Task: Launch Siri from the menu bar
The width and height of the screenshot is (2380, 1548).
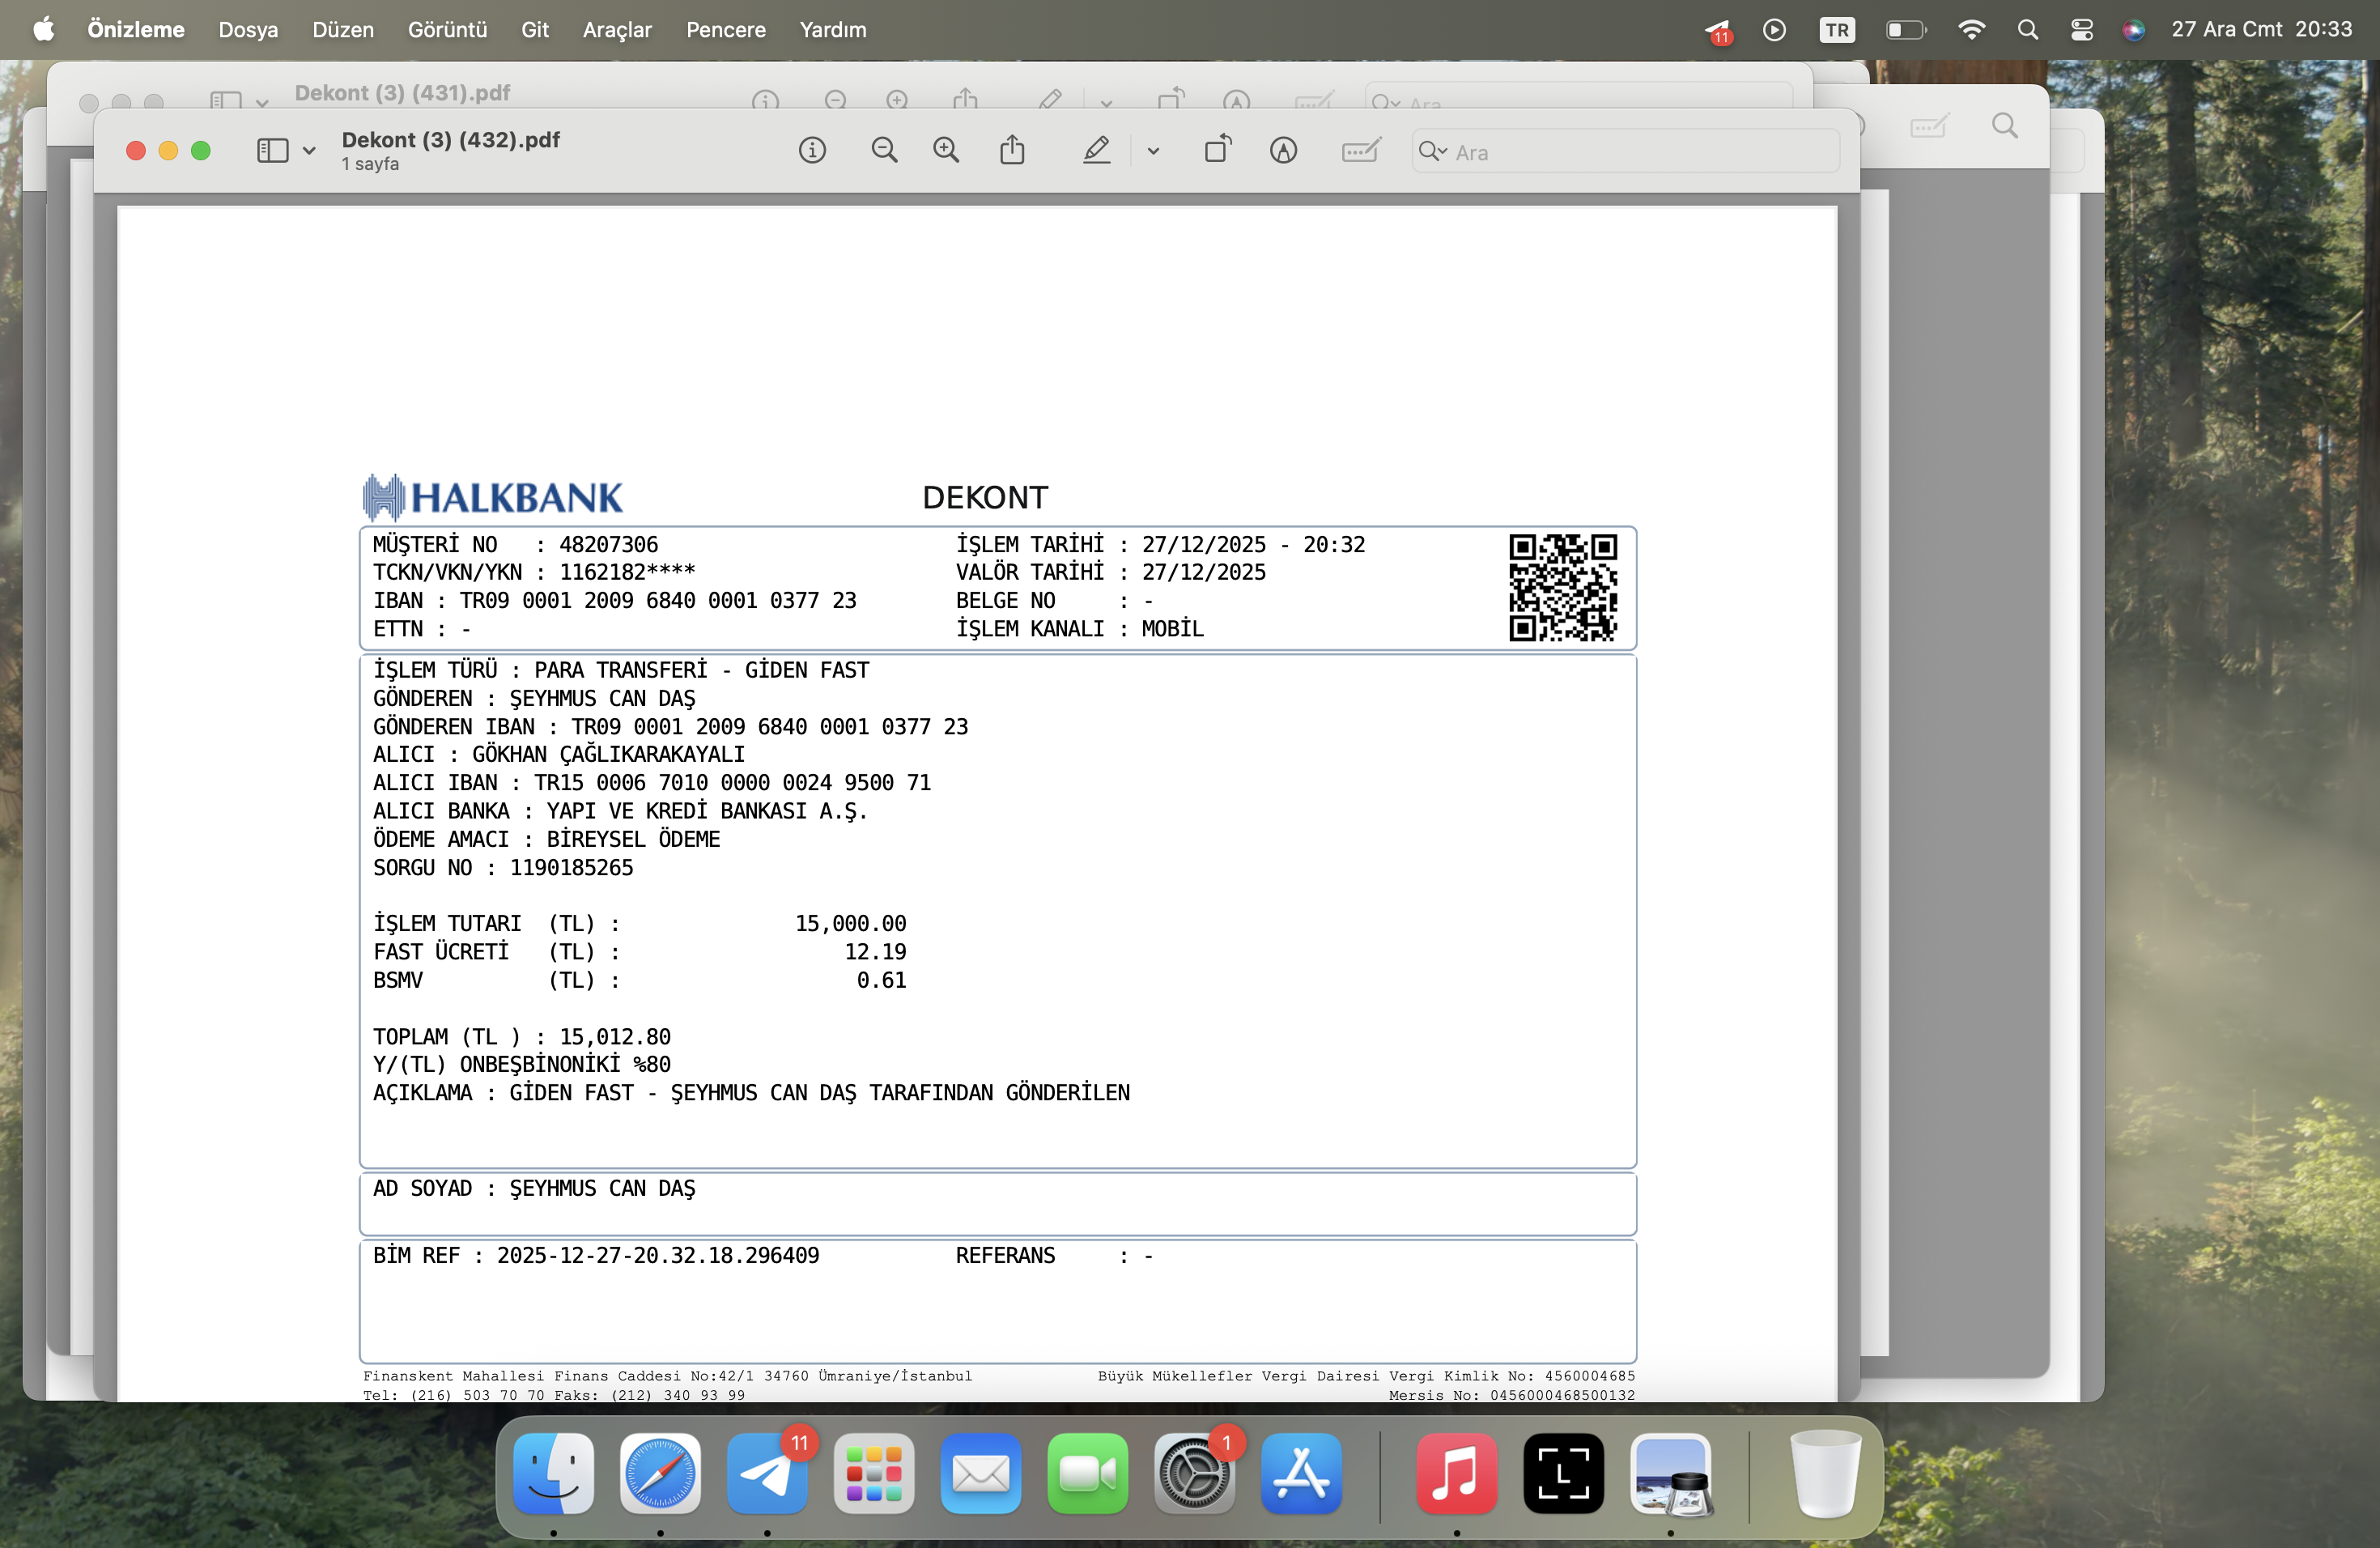Action: click(x=2133, y=30)
